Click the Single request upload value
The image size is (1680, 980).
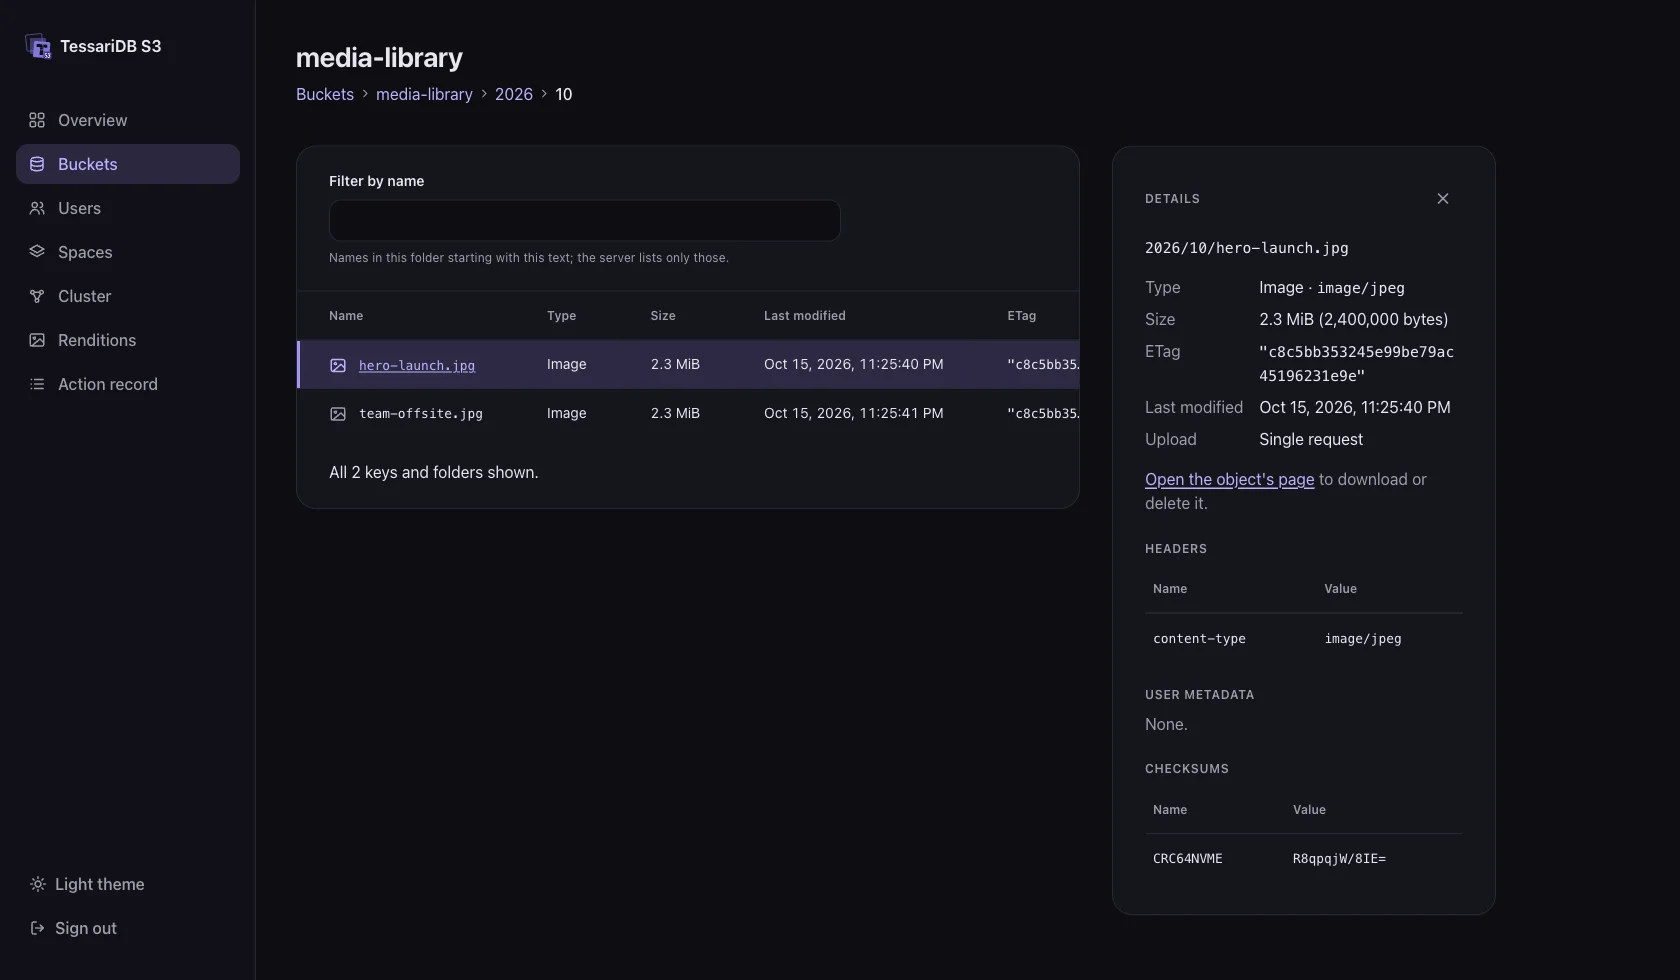(1311, 439)
